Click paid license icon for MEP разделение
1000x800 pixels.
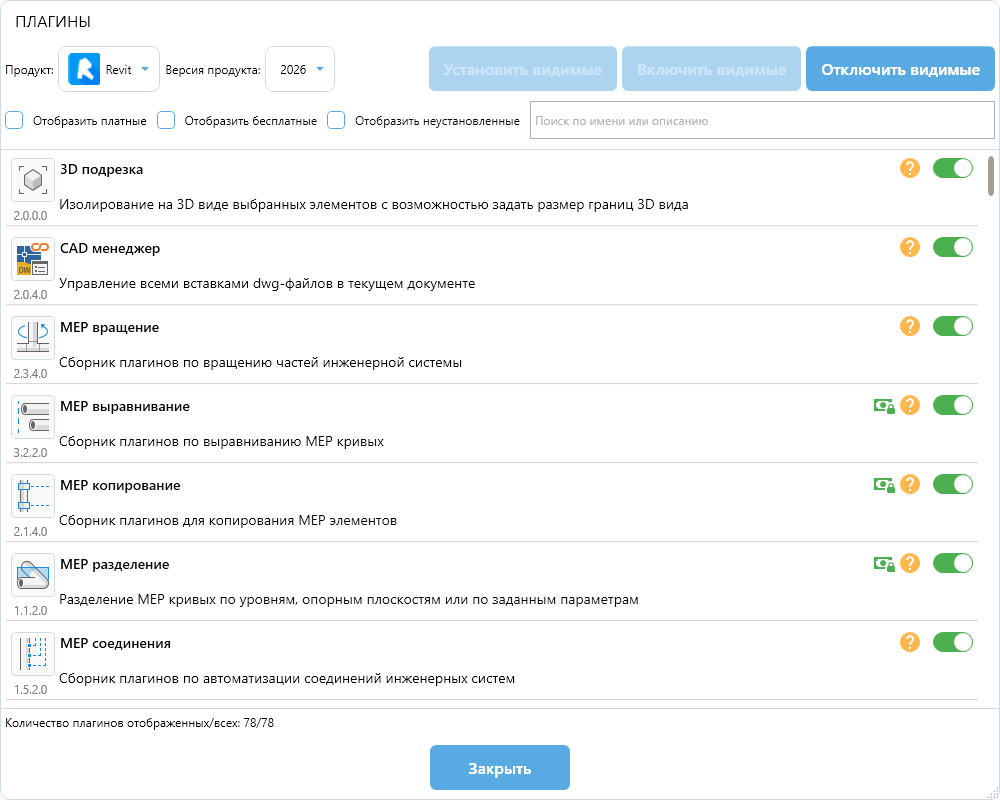pyautogui.click(x=883, y=563)
